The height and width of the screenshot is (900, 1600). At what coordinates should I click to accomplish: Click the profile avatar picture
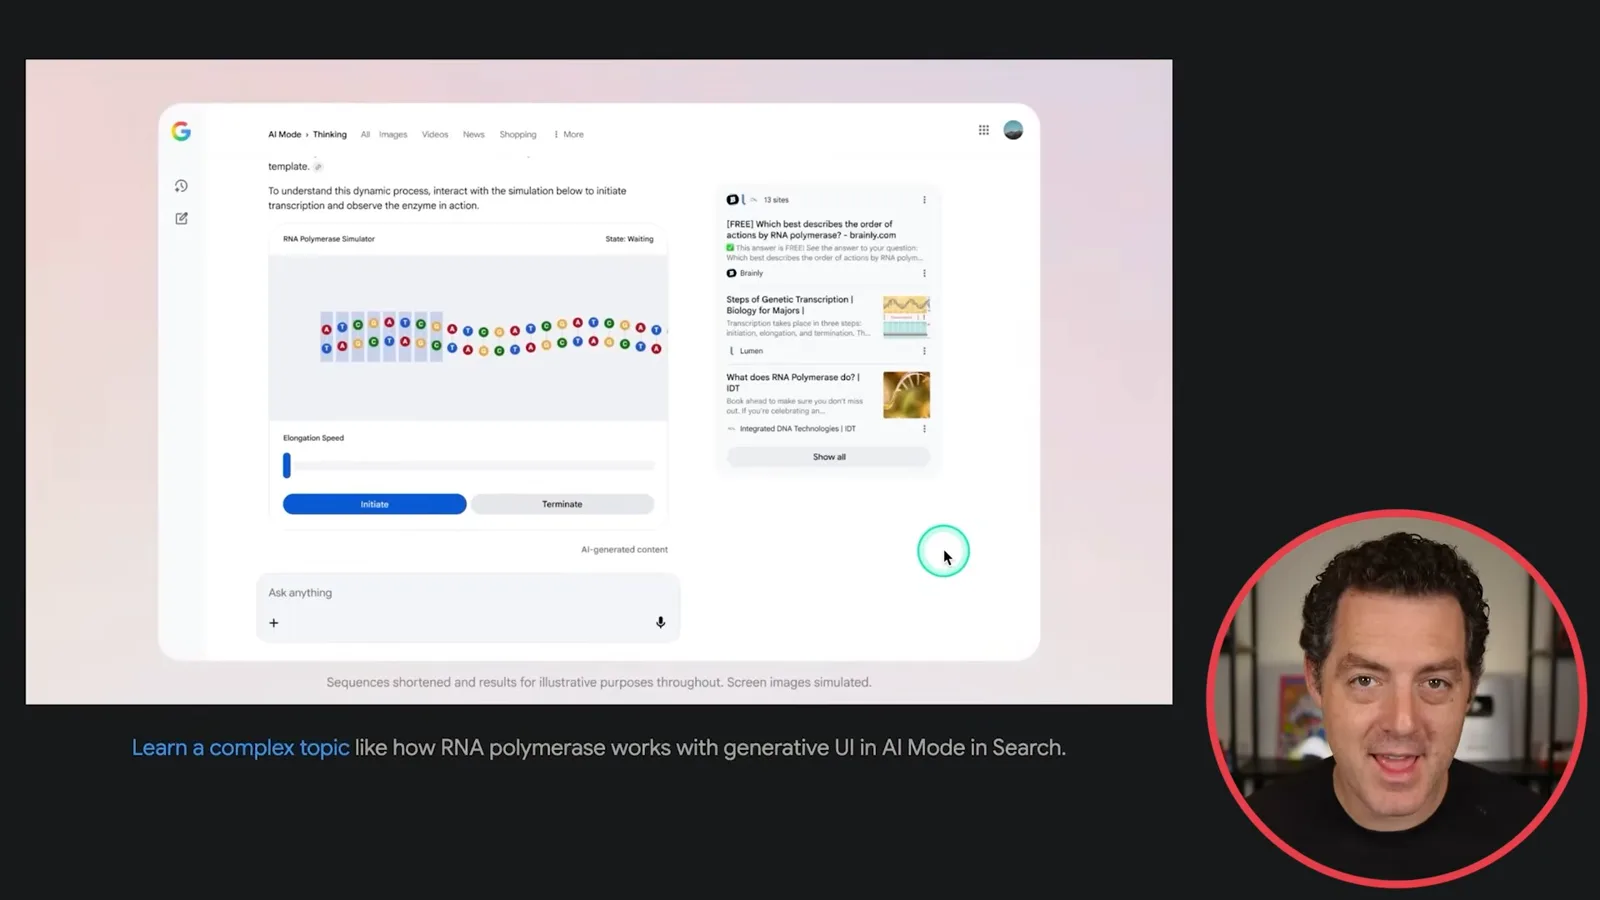pyautogui.click(x=1013, y=130)
